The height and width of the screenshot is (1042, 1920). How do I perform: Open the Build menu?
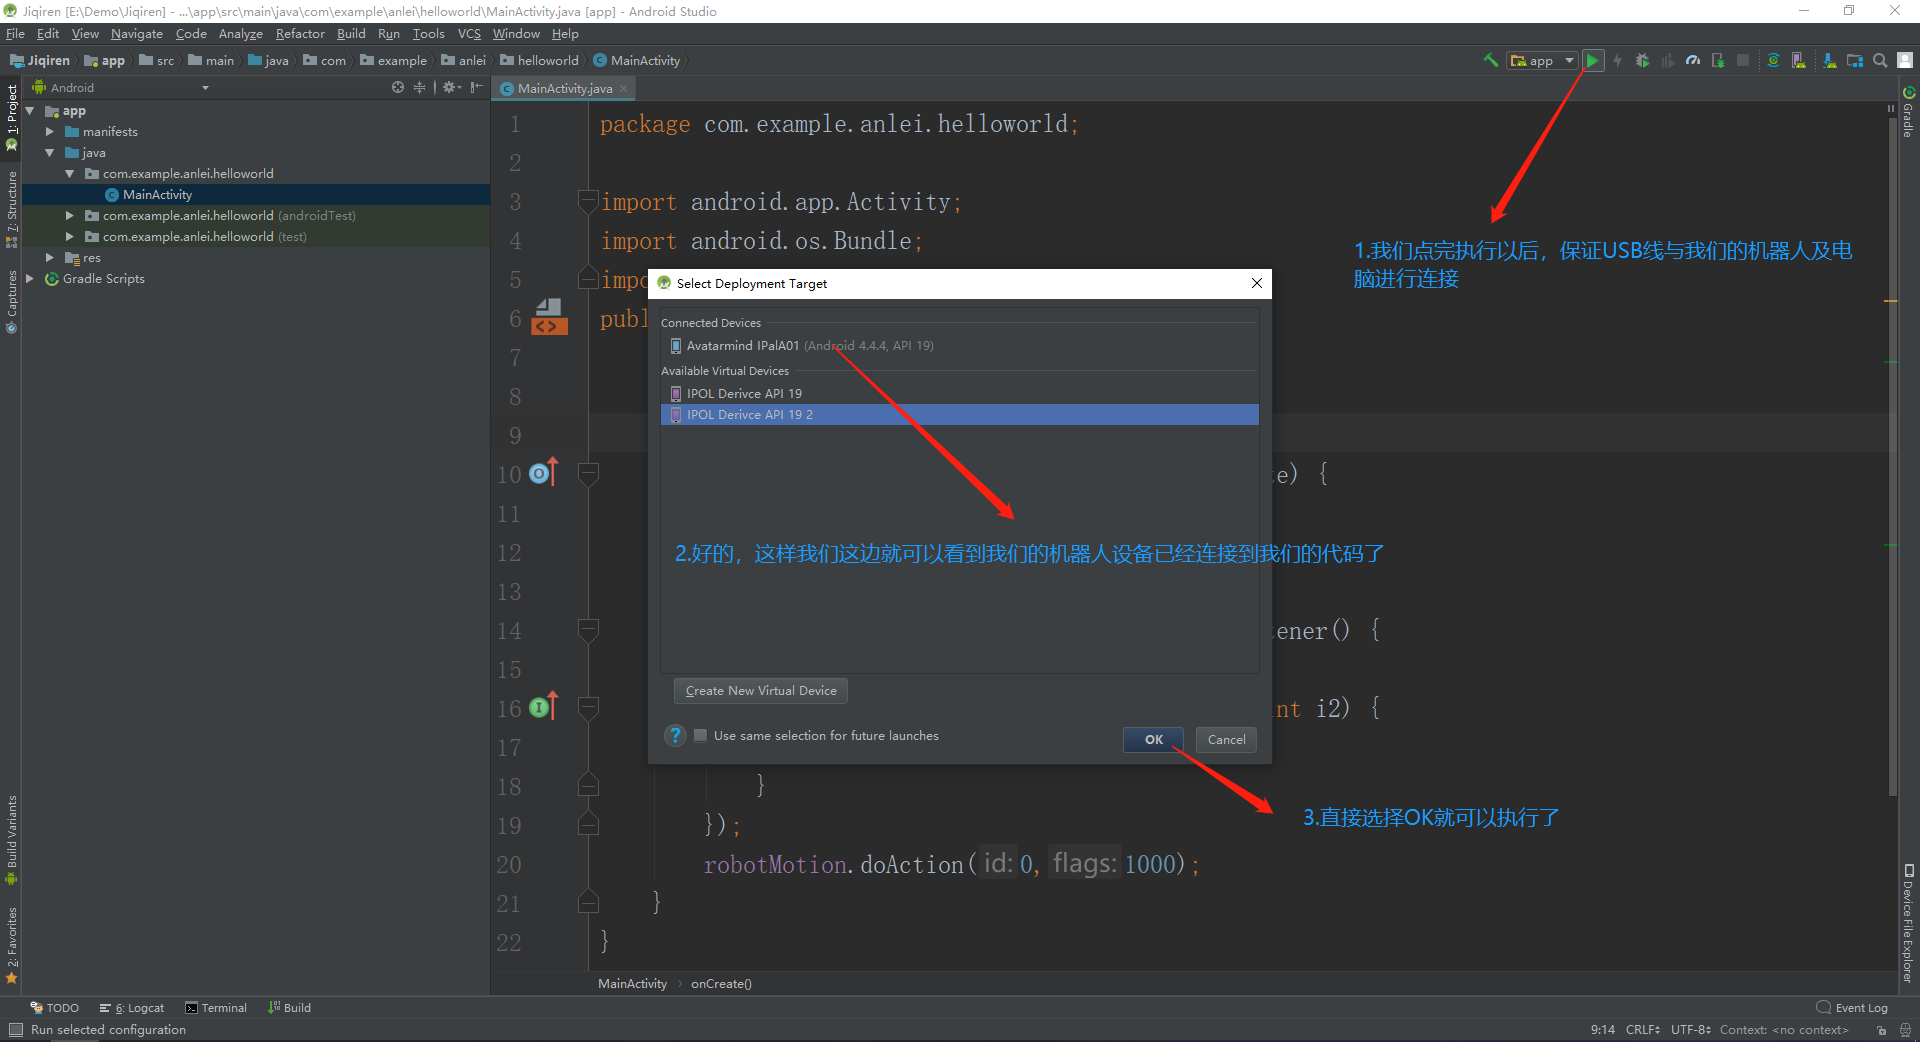351,34
